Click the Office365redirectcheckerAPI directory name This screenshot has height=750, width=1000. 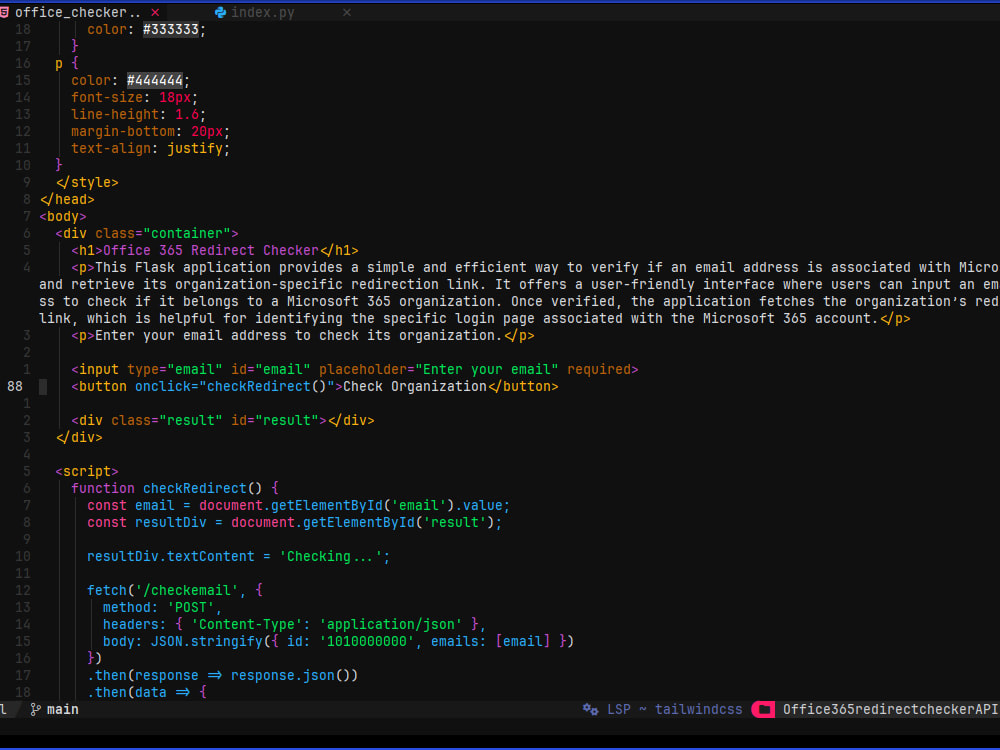(890, 709)
